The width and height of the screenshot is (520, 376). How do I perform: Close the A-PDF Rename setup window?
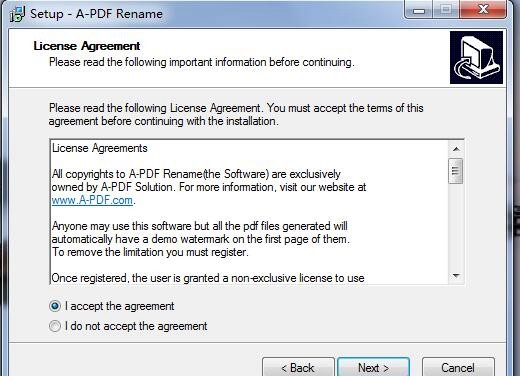point(483,10)
